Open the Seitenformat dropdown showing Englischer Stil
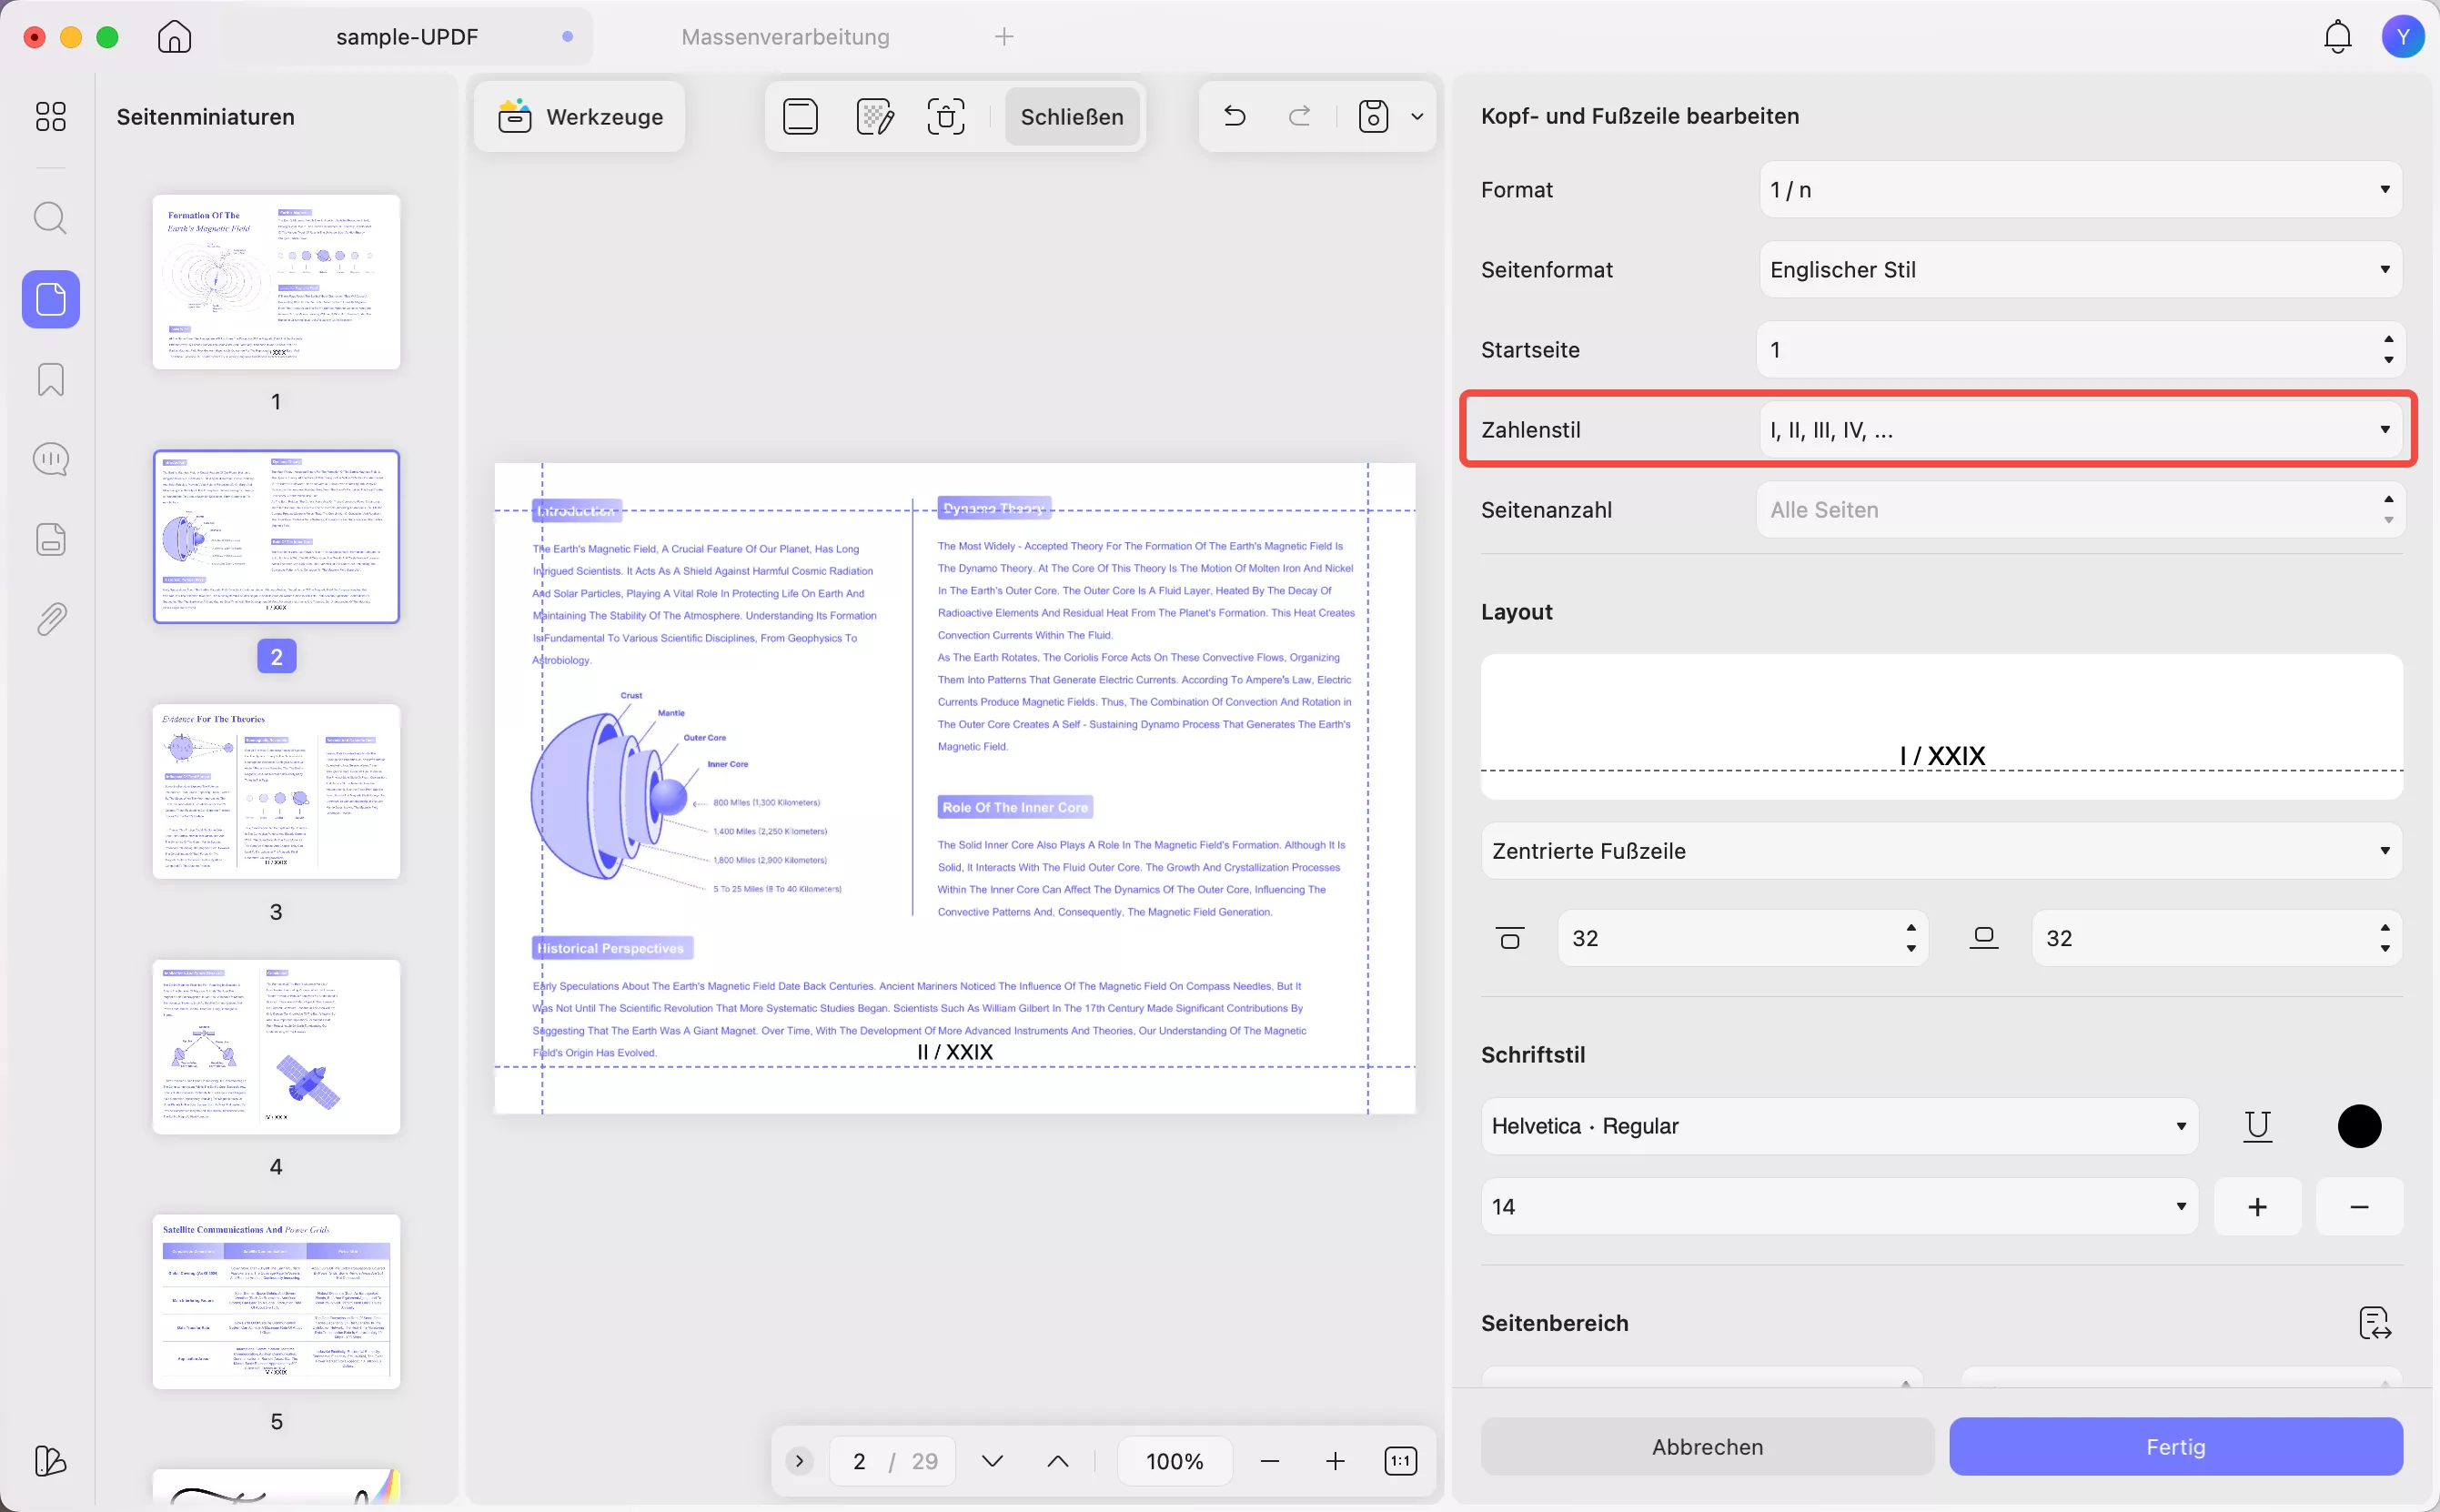The width and height of the screenshot is (2440, 1512). pyautogui.click(x=2077, y=269)
